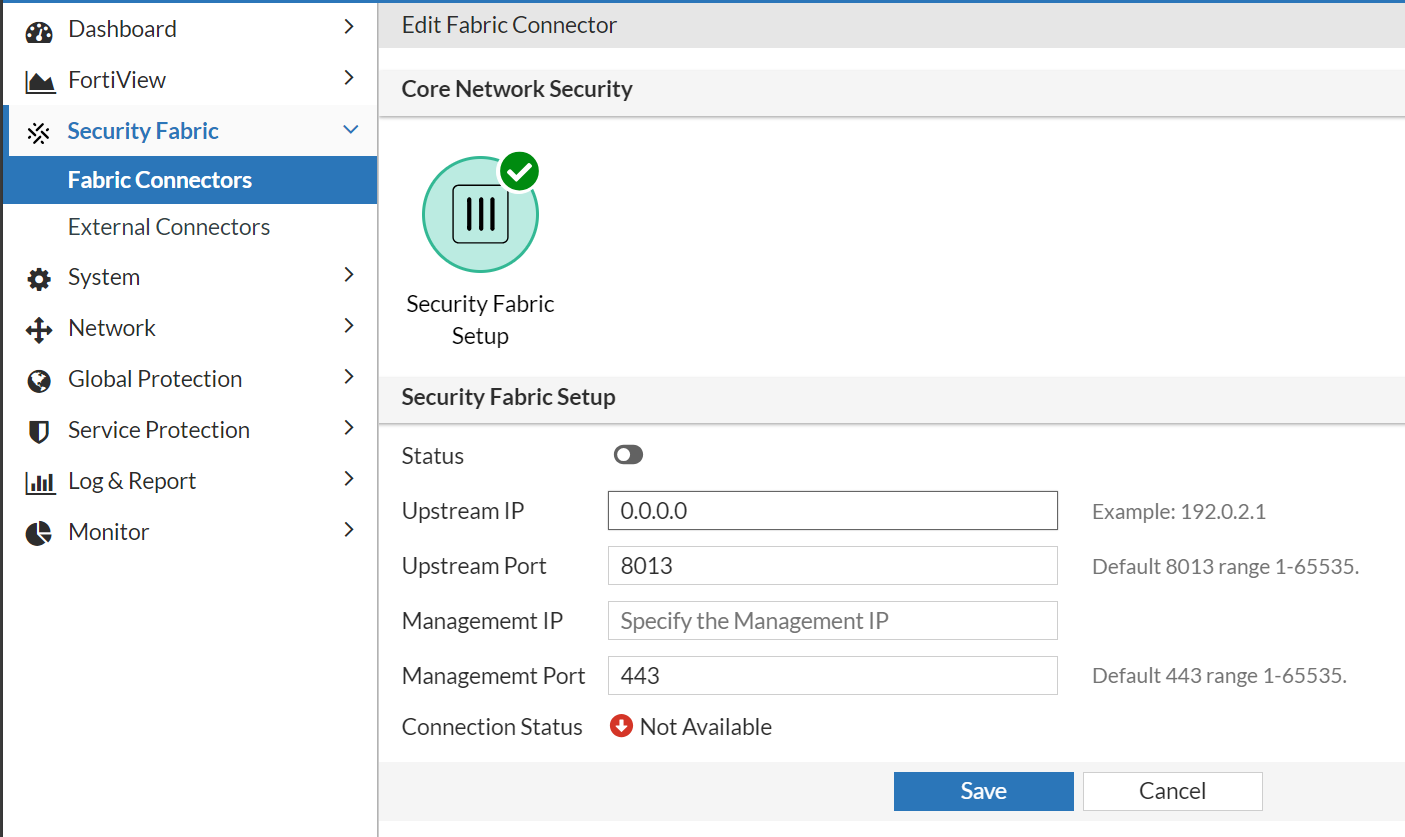Image resolution: width=1405 pixels, height=837 pixels.
Task: Click the Monitor pie-chart icon
Action: (x=38, y=531)
